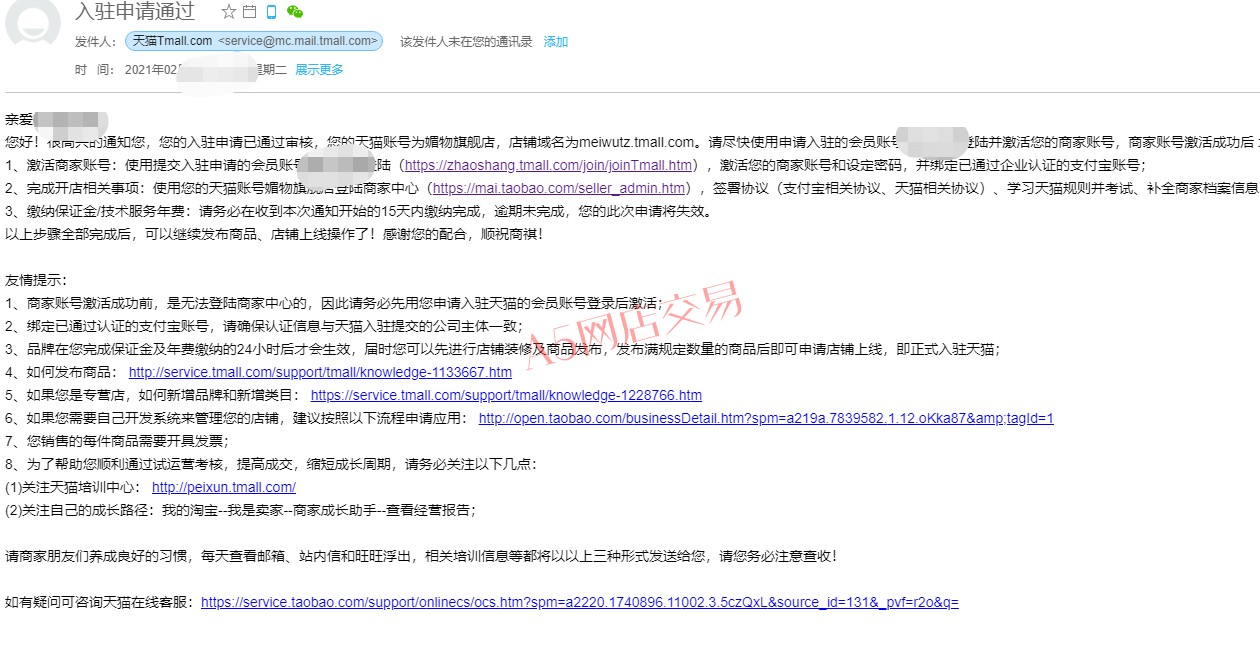This screenshot has height=655, width=1260.
Task: Click the green WeChat icon
Action: [x=294, y=12]
